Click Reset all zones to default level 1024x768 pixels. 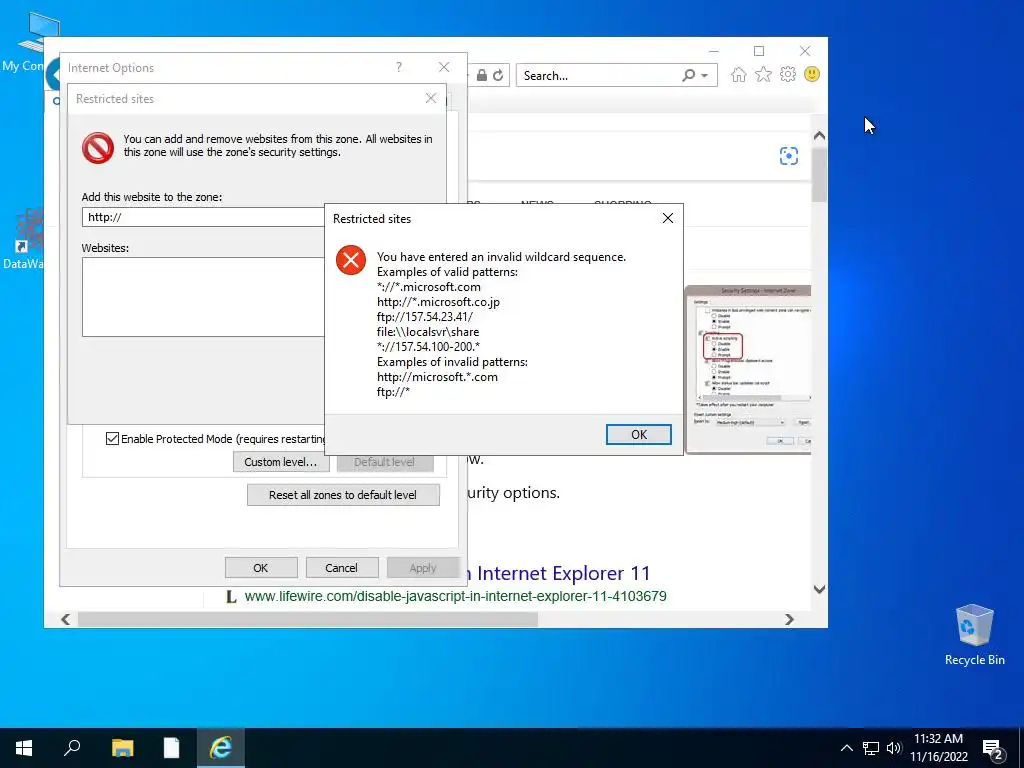tap(343, 494)
